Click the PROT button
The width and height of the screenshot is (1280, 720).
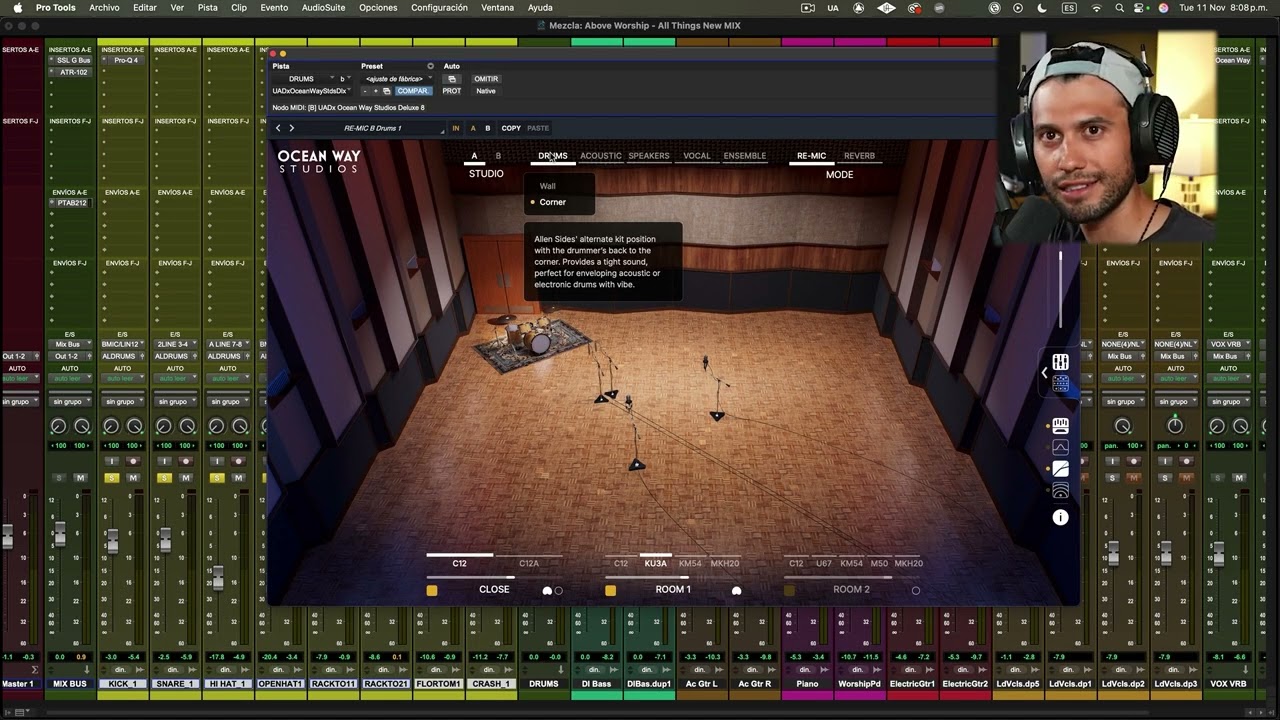452,91
